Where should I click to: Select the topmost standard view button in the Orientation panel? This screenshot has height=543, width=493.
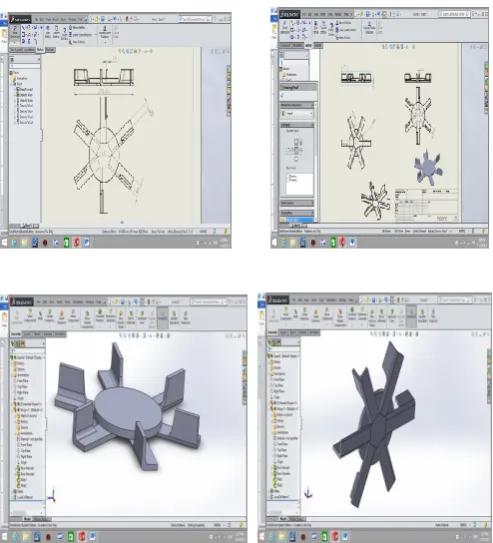tap(296, 142)
